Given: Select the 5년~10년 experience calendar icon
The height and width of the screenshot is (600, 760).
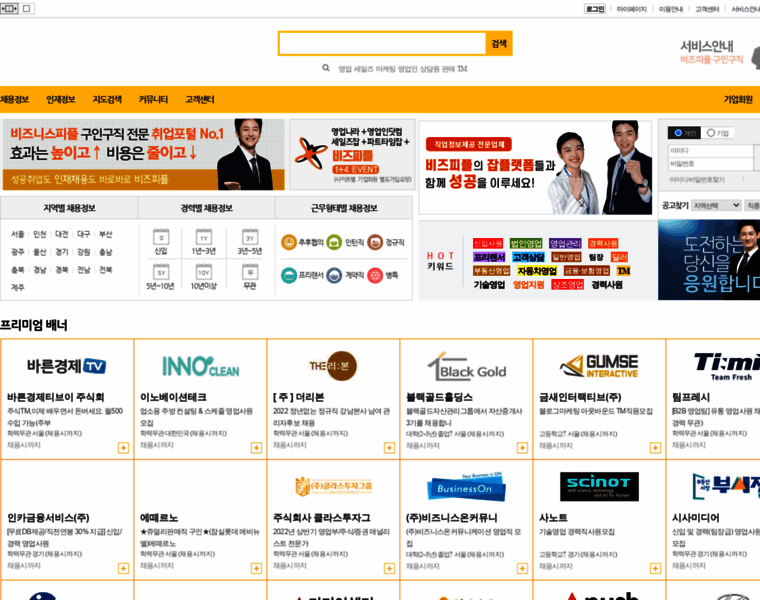Looking at the screenshot, I should pos(161,272).
